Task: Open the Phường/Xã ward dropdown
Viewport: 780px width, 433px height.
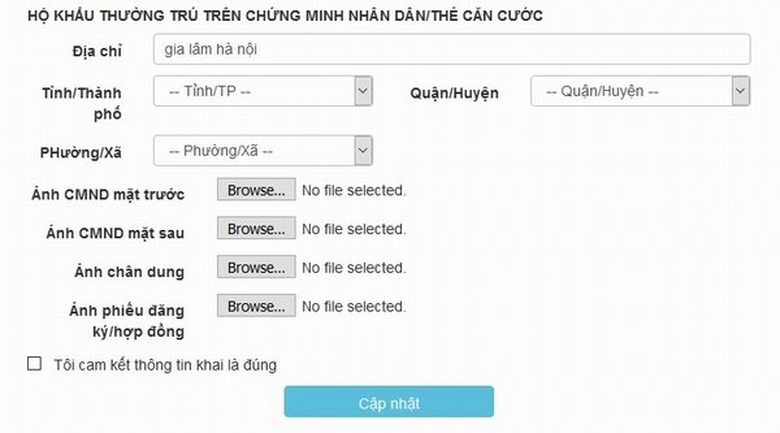Action: tap(263, 151)
